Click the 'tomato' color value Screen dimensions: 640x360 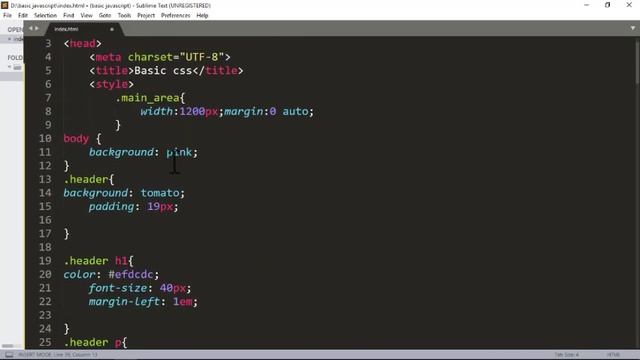tap(160, 193)
